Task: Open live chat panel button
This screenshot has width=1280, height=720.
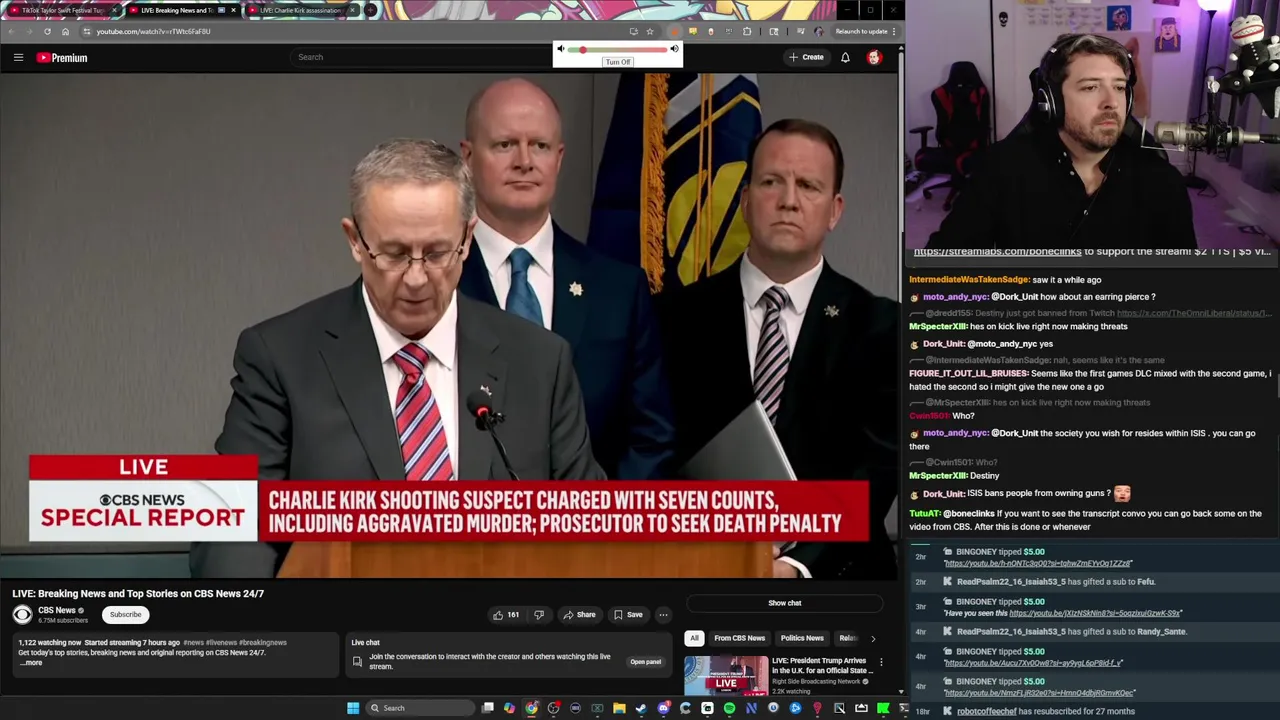Action: (x=645, y=662)
